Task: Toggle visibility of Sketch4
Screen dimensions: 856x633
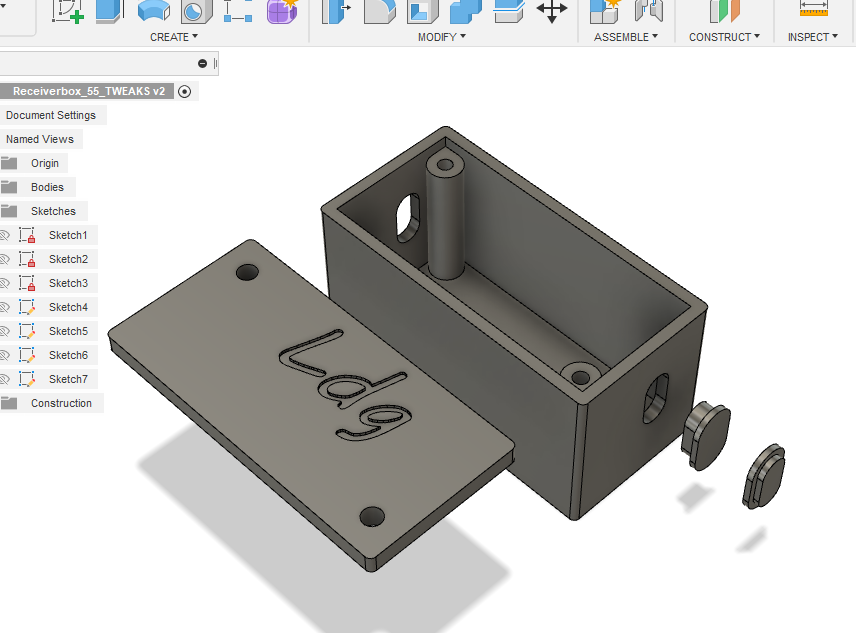Action: pyautogui.click(x=5, y=307)
